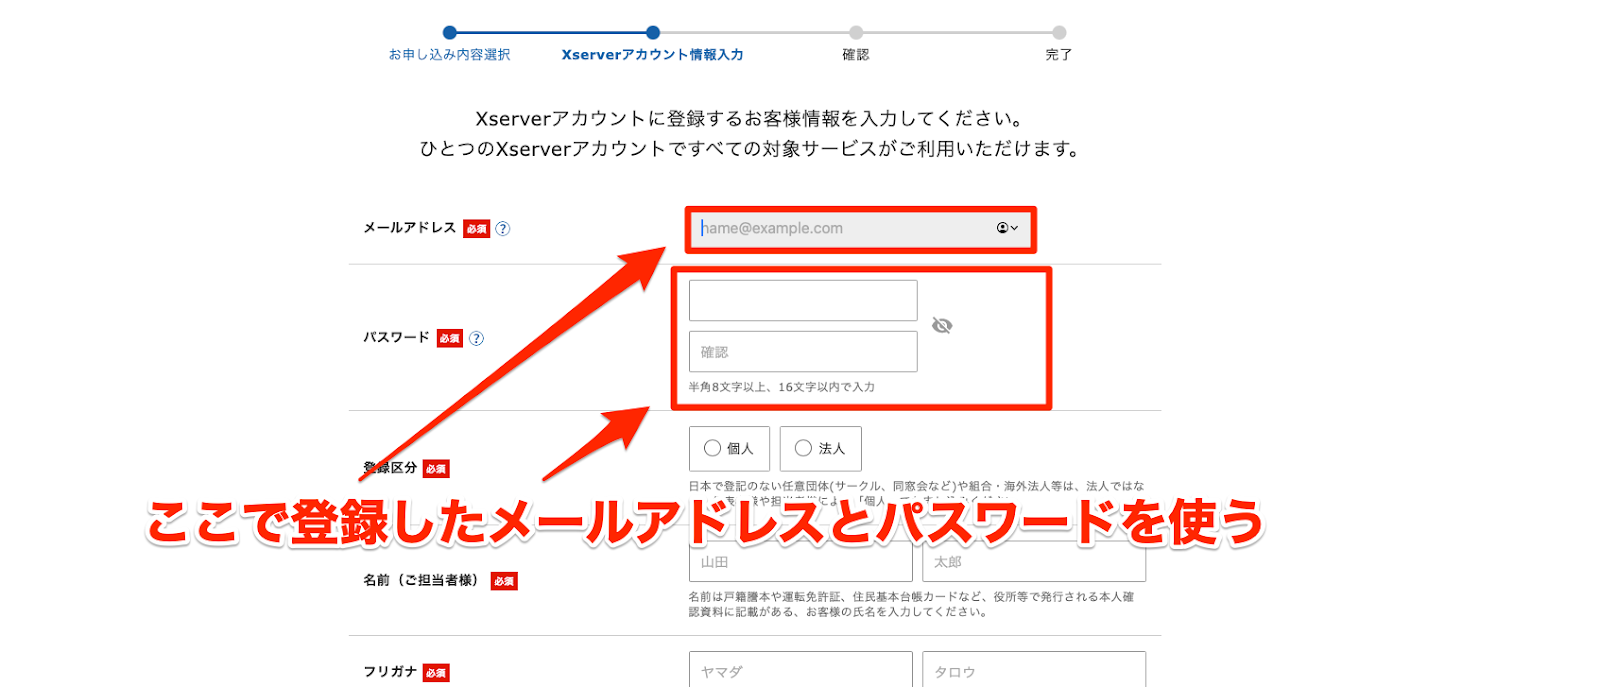Click the 太郎 given name input field

[1034, 563]
